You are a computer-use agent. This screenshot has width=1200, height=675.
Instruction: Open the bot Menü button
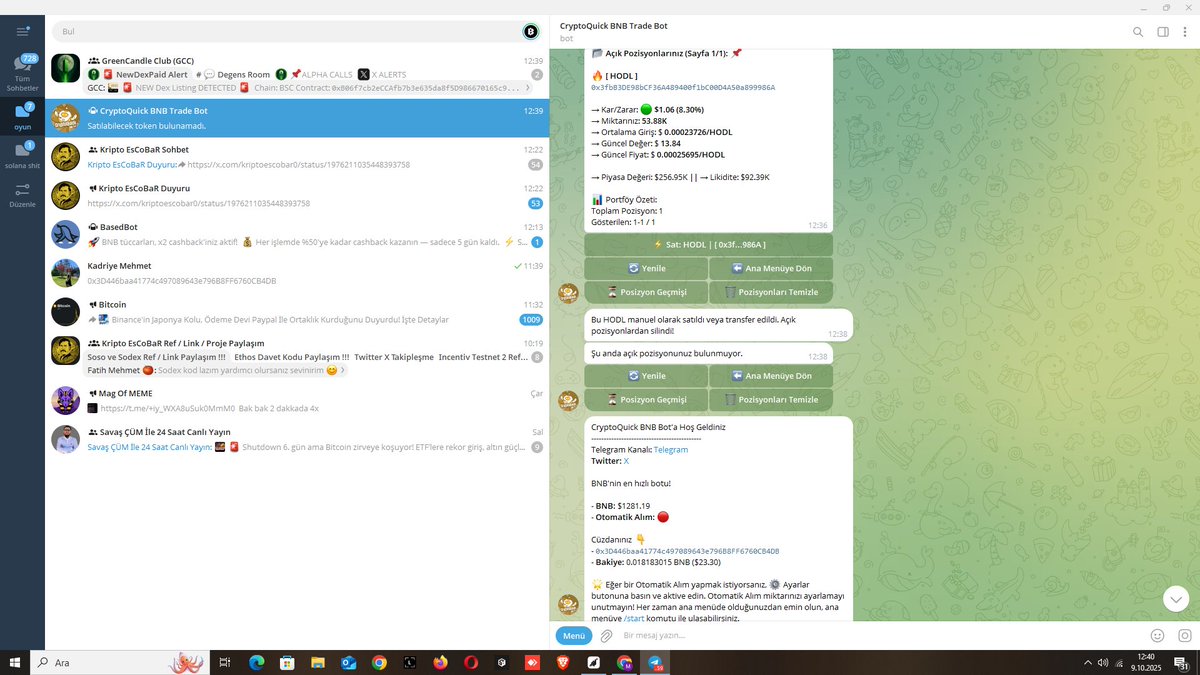click(574, 635)
